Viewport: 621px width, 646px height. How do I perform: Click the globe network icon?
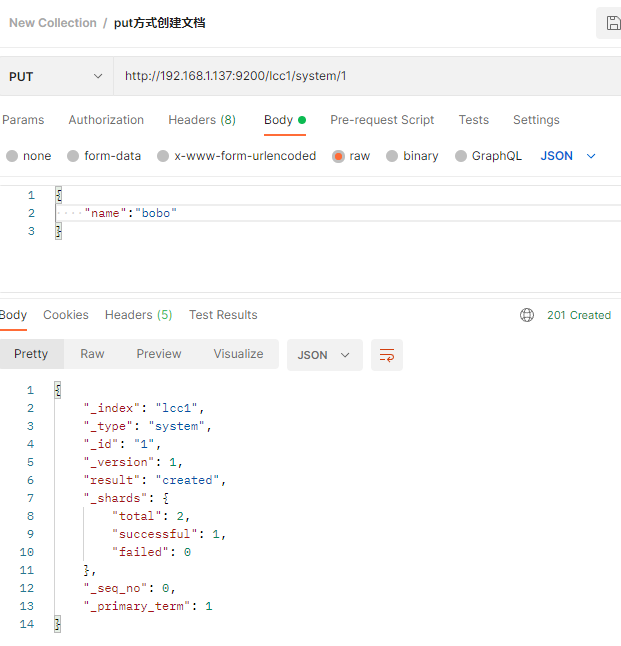point(527,315)
